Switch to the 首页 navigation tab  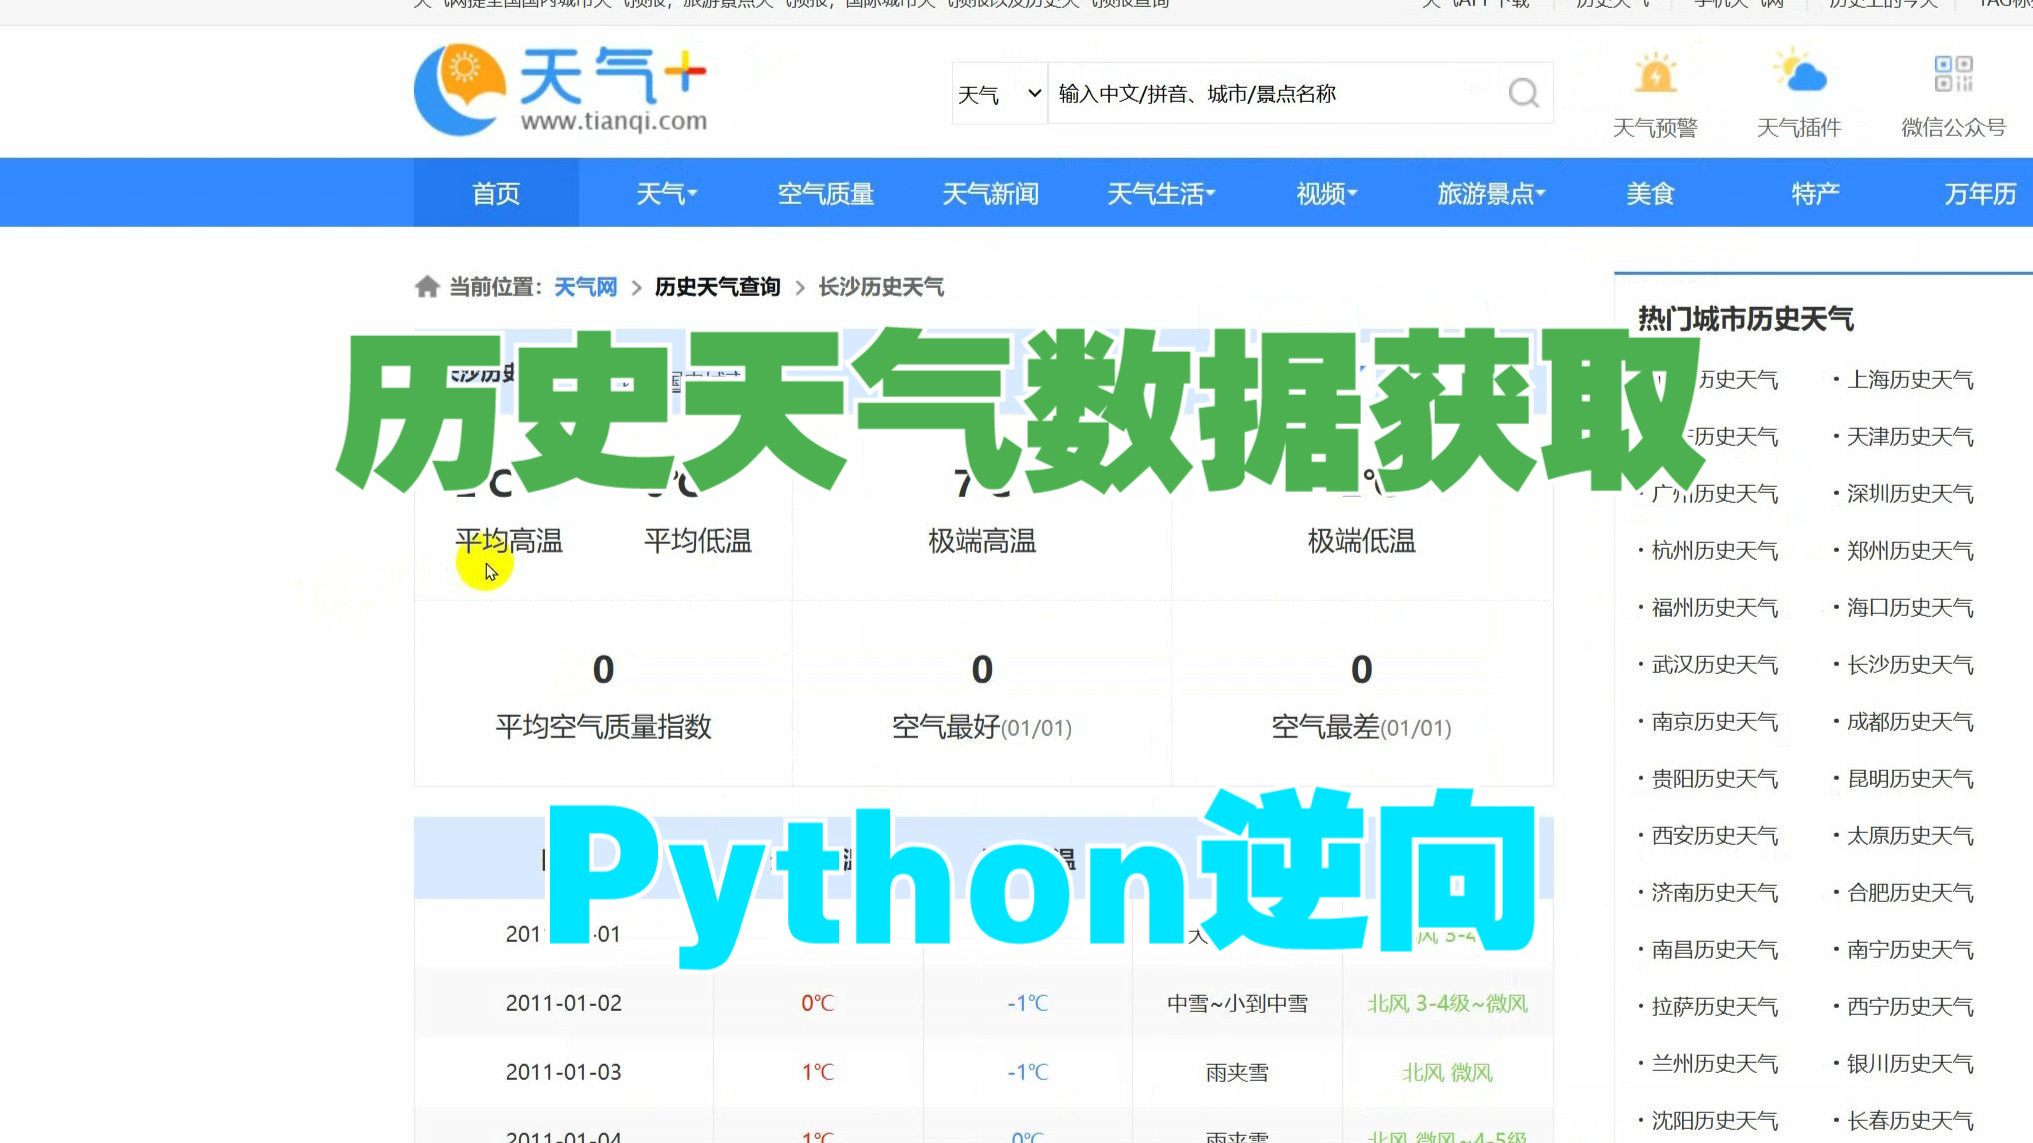pos(495,192)
